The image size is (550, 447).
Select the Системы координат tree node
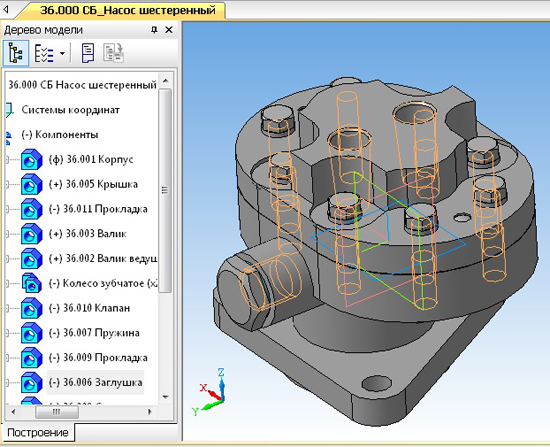coord(71,110)
